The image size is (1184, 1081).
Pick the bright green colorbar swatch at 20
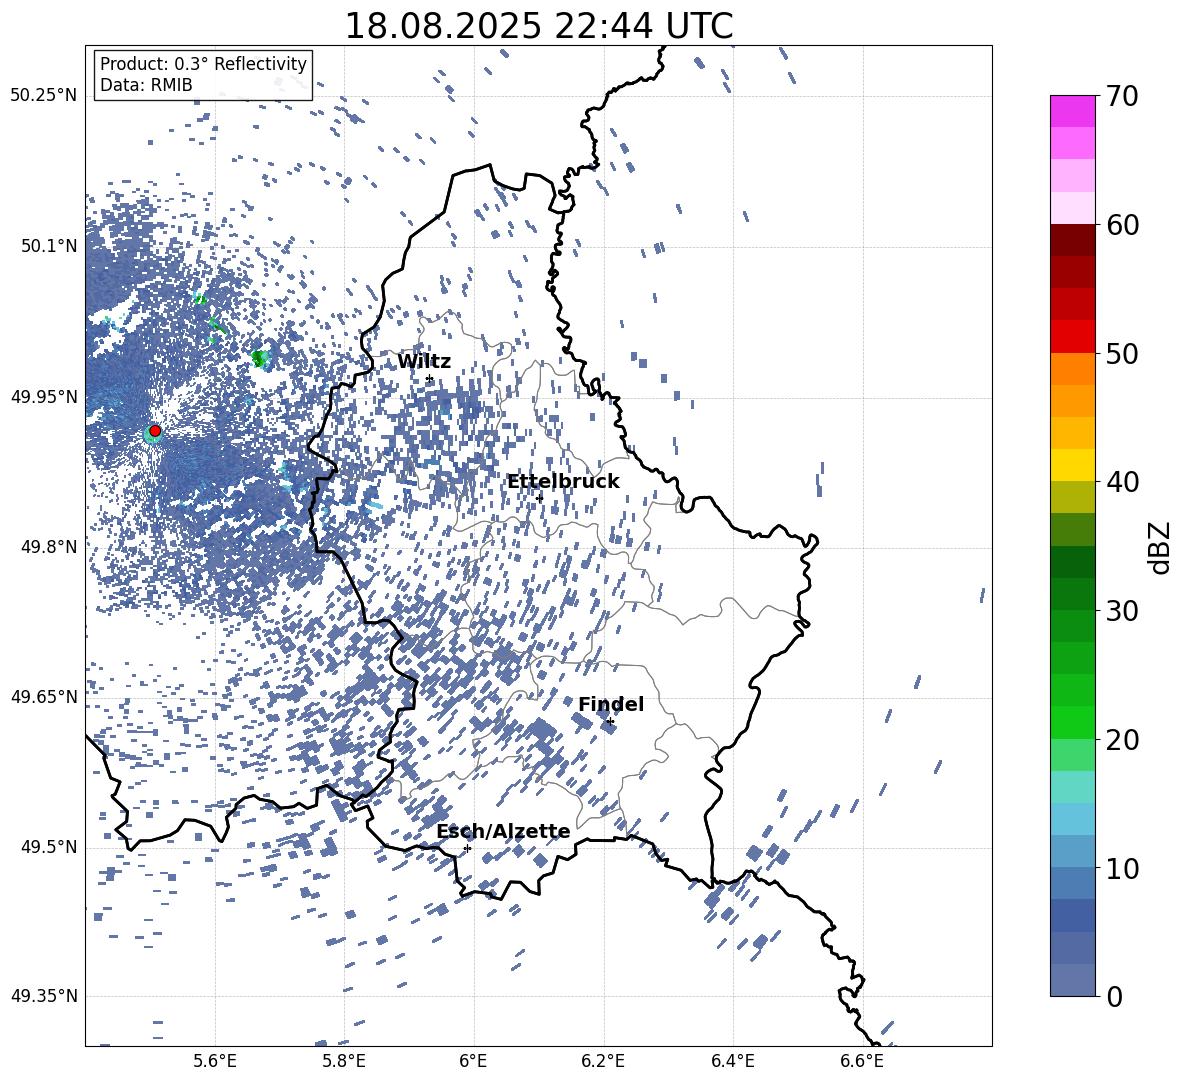click(x=1072, y=723)
